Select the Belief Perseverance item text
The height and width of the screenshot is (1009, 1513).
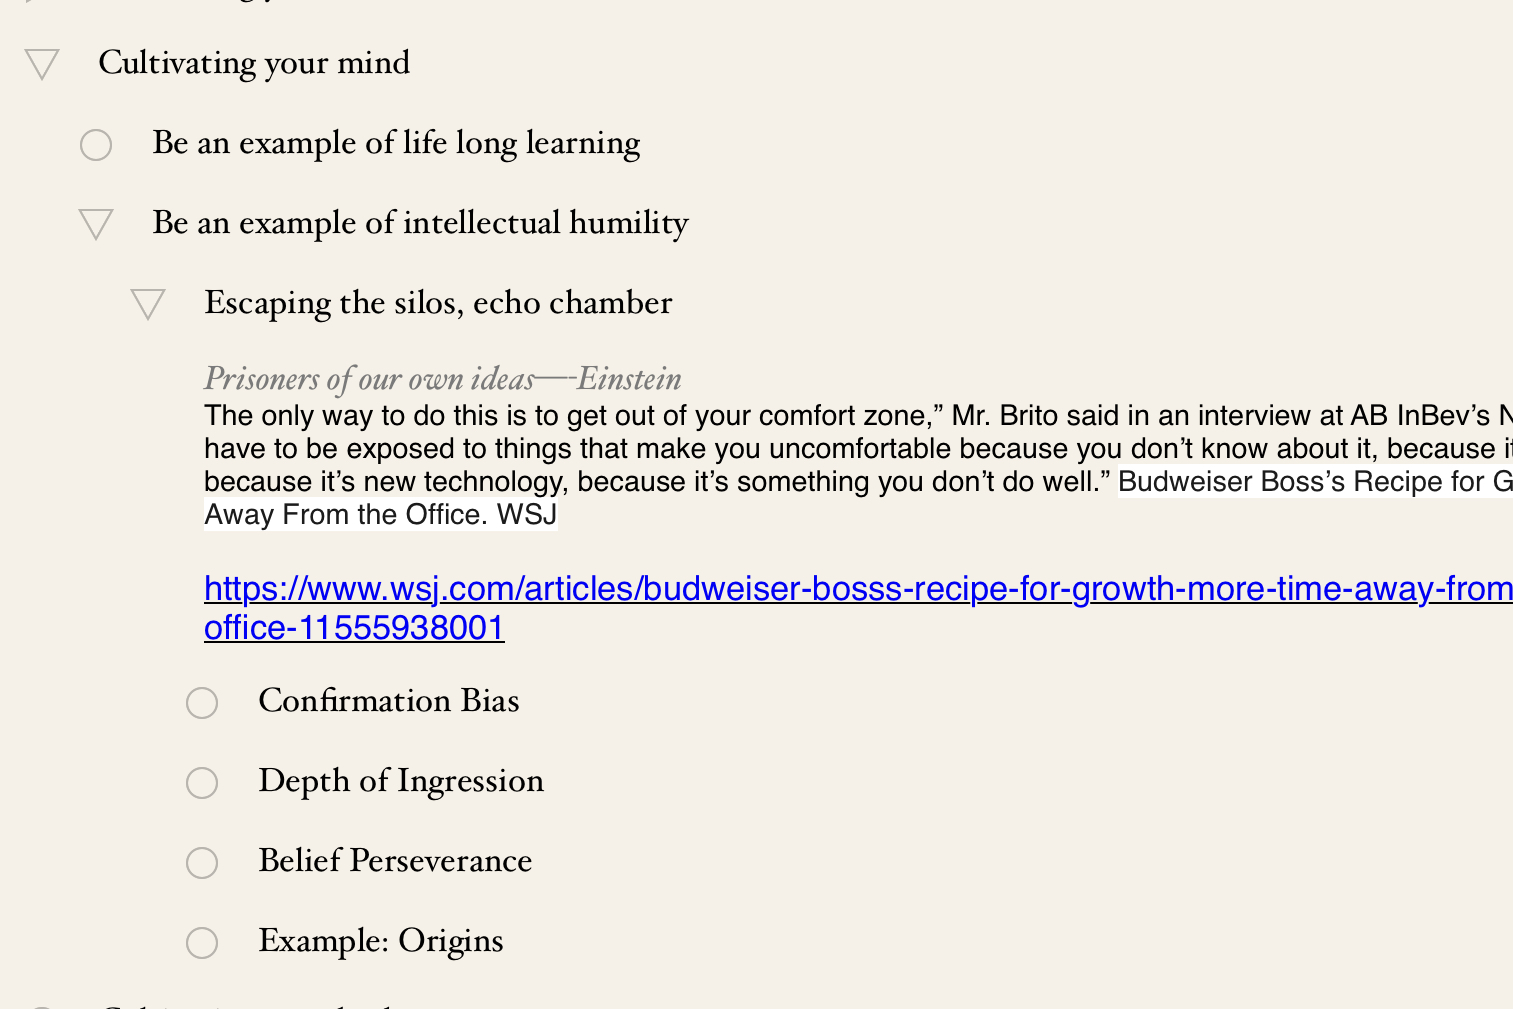pos(395,861)
